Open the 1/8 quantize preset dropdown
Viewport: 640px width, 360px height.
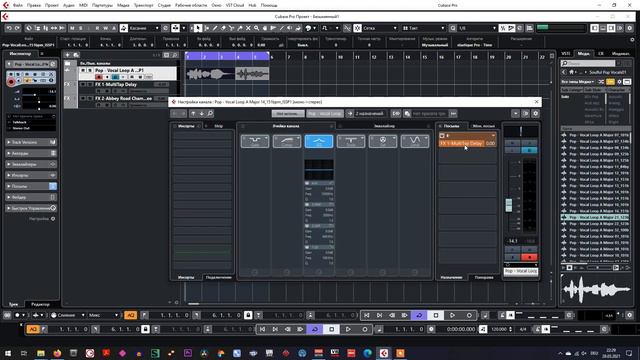coord(477,28)
